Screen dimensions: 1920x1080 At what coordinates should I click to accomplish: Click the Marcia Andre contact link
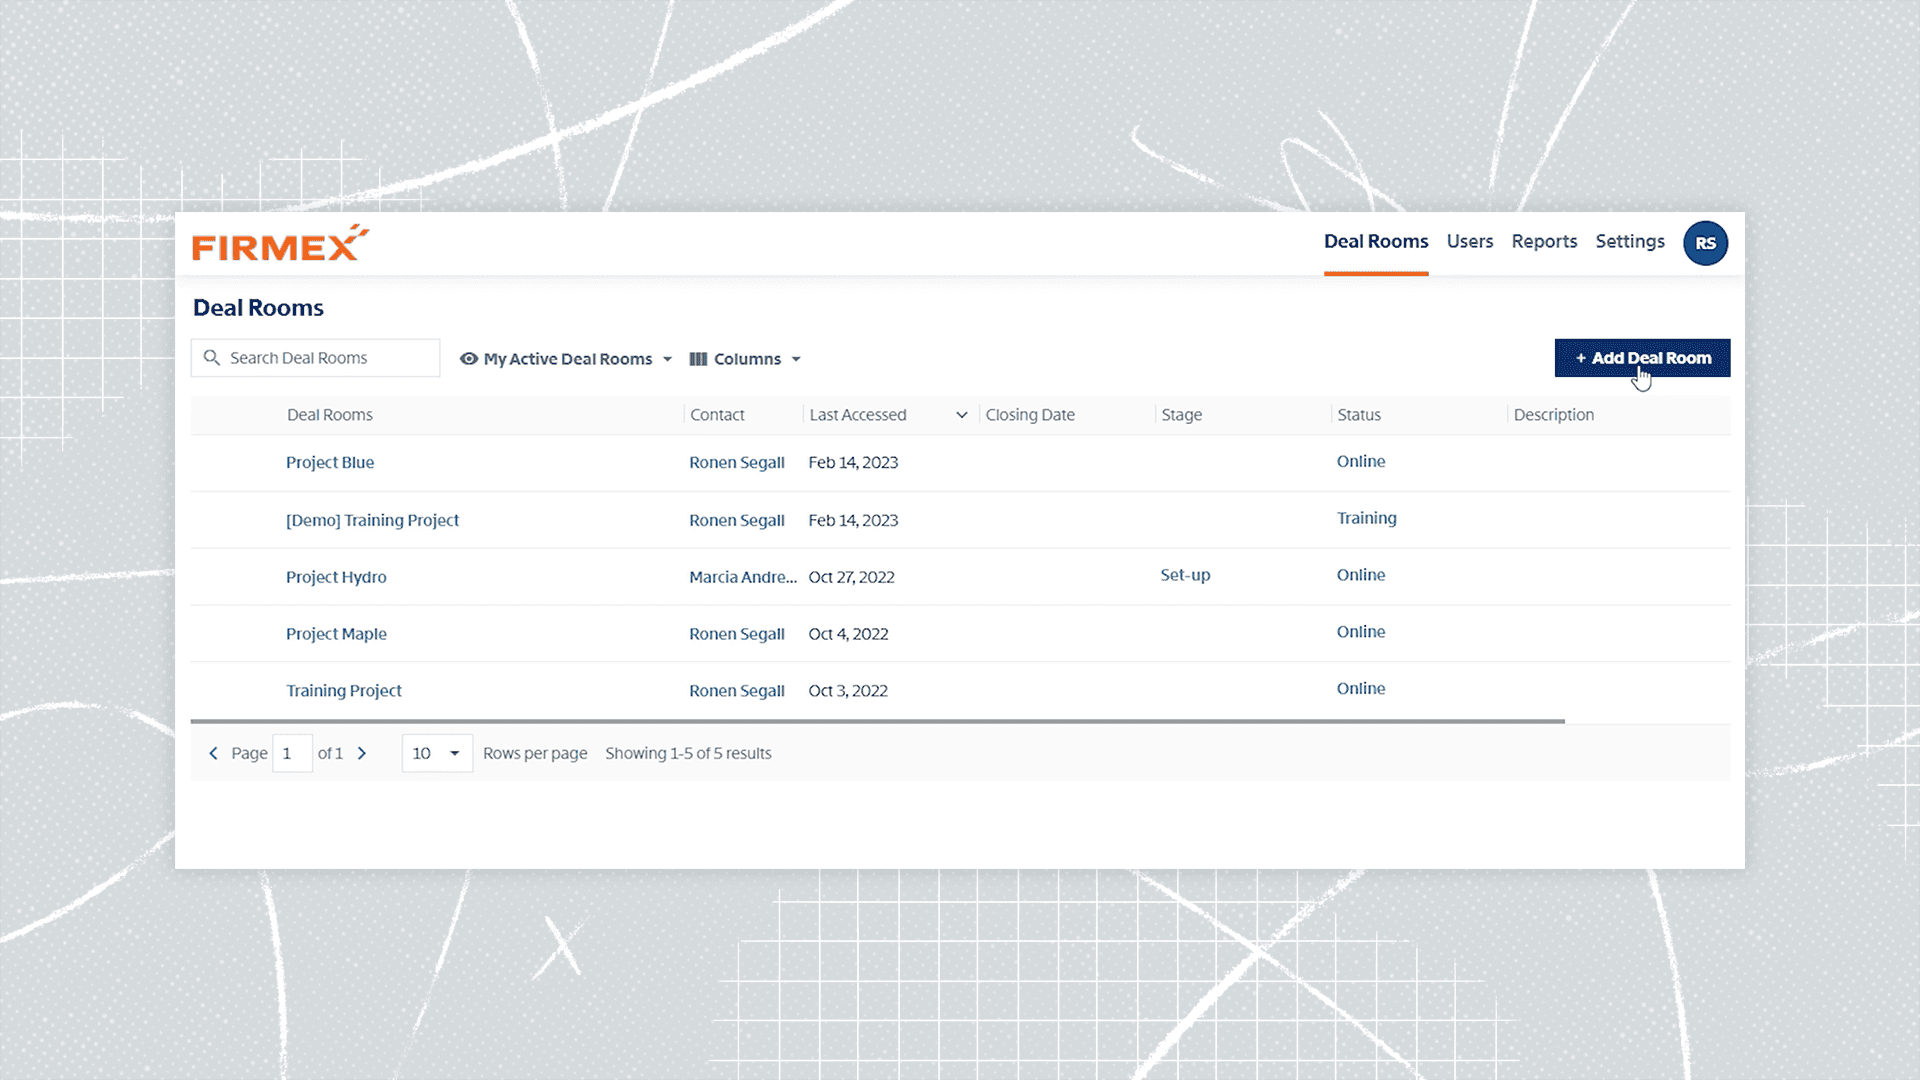point(742,577)
